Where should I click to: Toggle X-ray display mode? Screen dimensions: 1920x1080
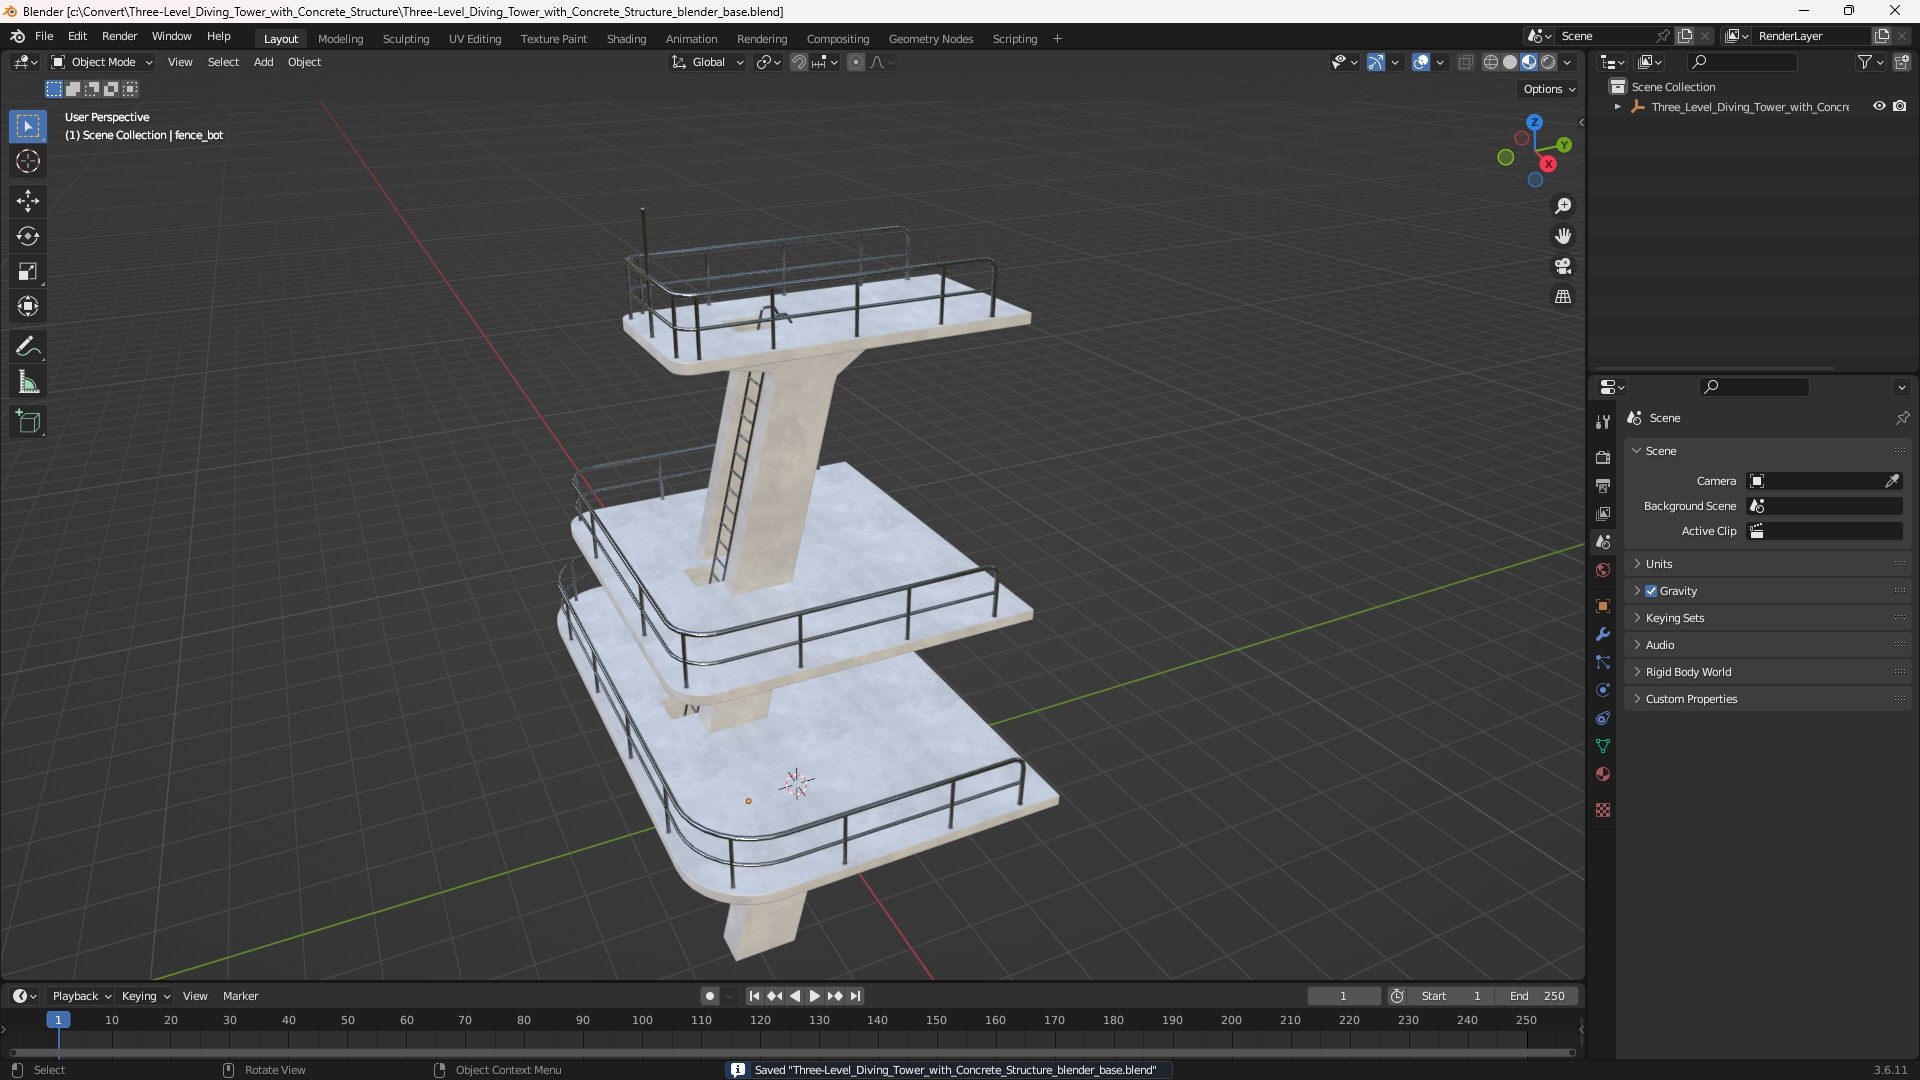[x=1465, y=62]
